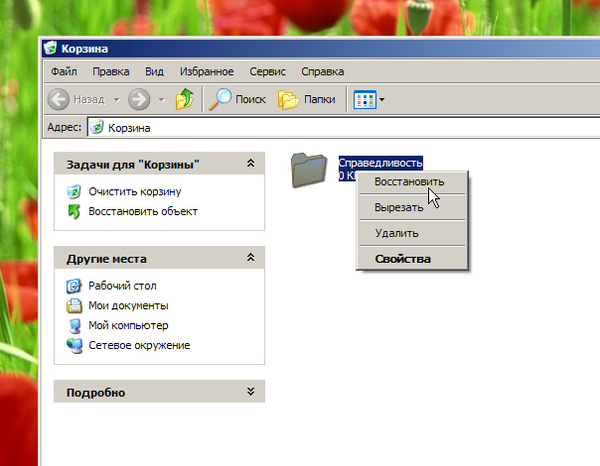Image resolution: width=600 pixels, height=466 pixels.
Task: Click the Up folder icon
Action: (185, 100)
